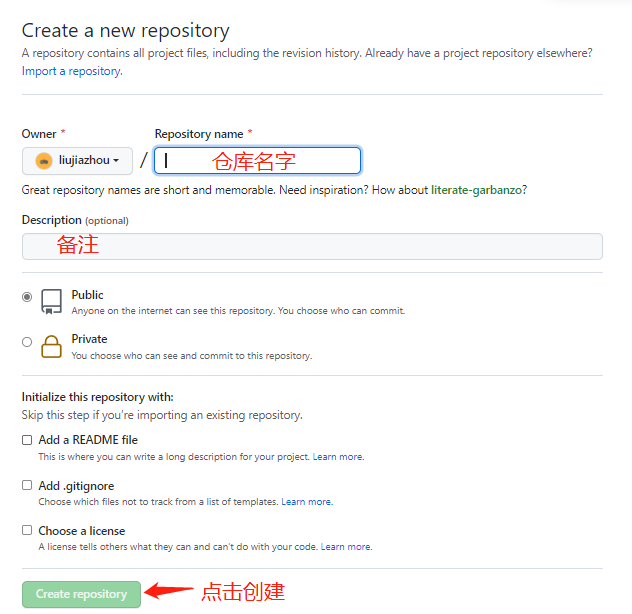Click the Public repository book icon
The width and height of the screenshot is (632, 614).
51,301
